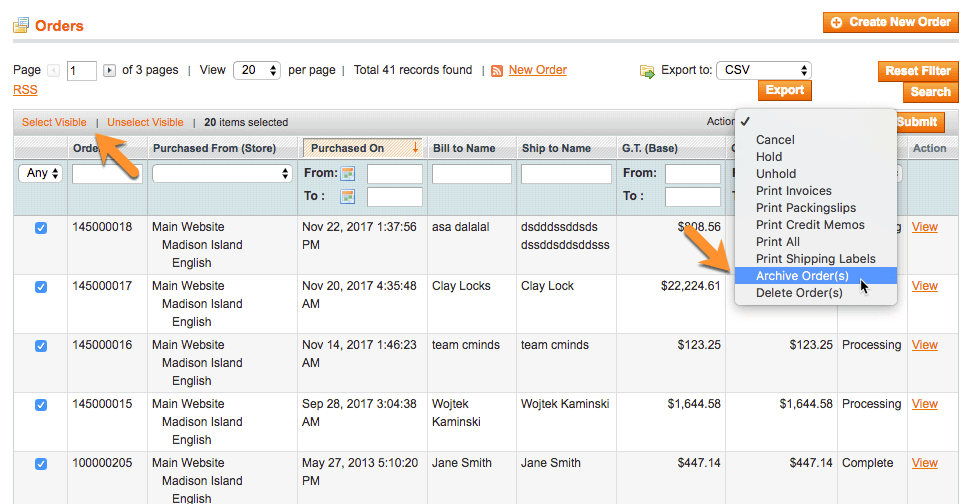
Task: Open the Purchased On From calendar icon
Action: (348, 174)
